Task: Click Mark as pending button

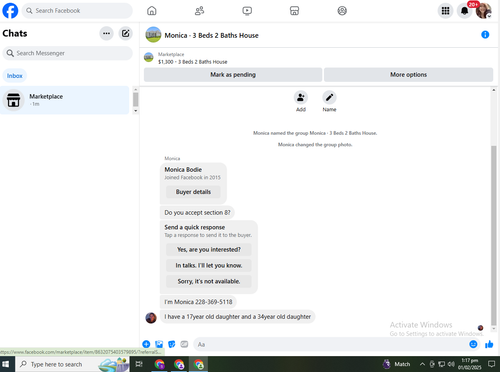Action: tap(233, 75)
